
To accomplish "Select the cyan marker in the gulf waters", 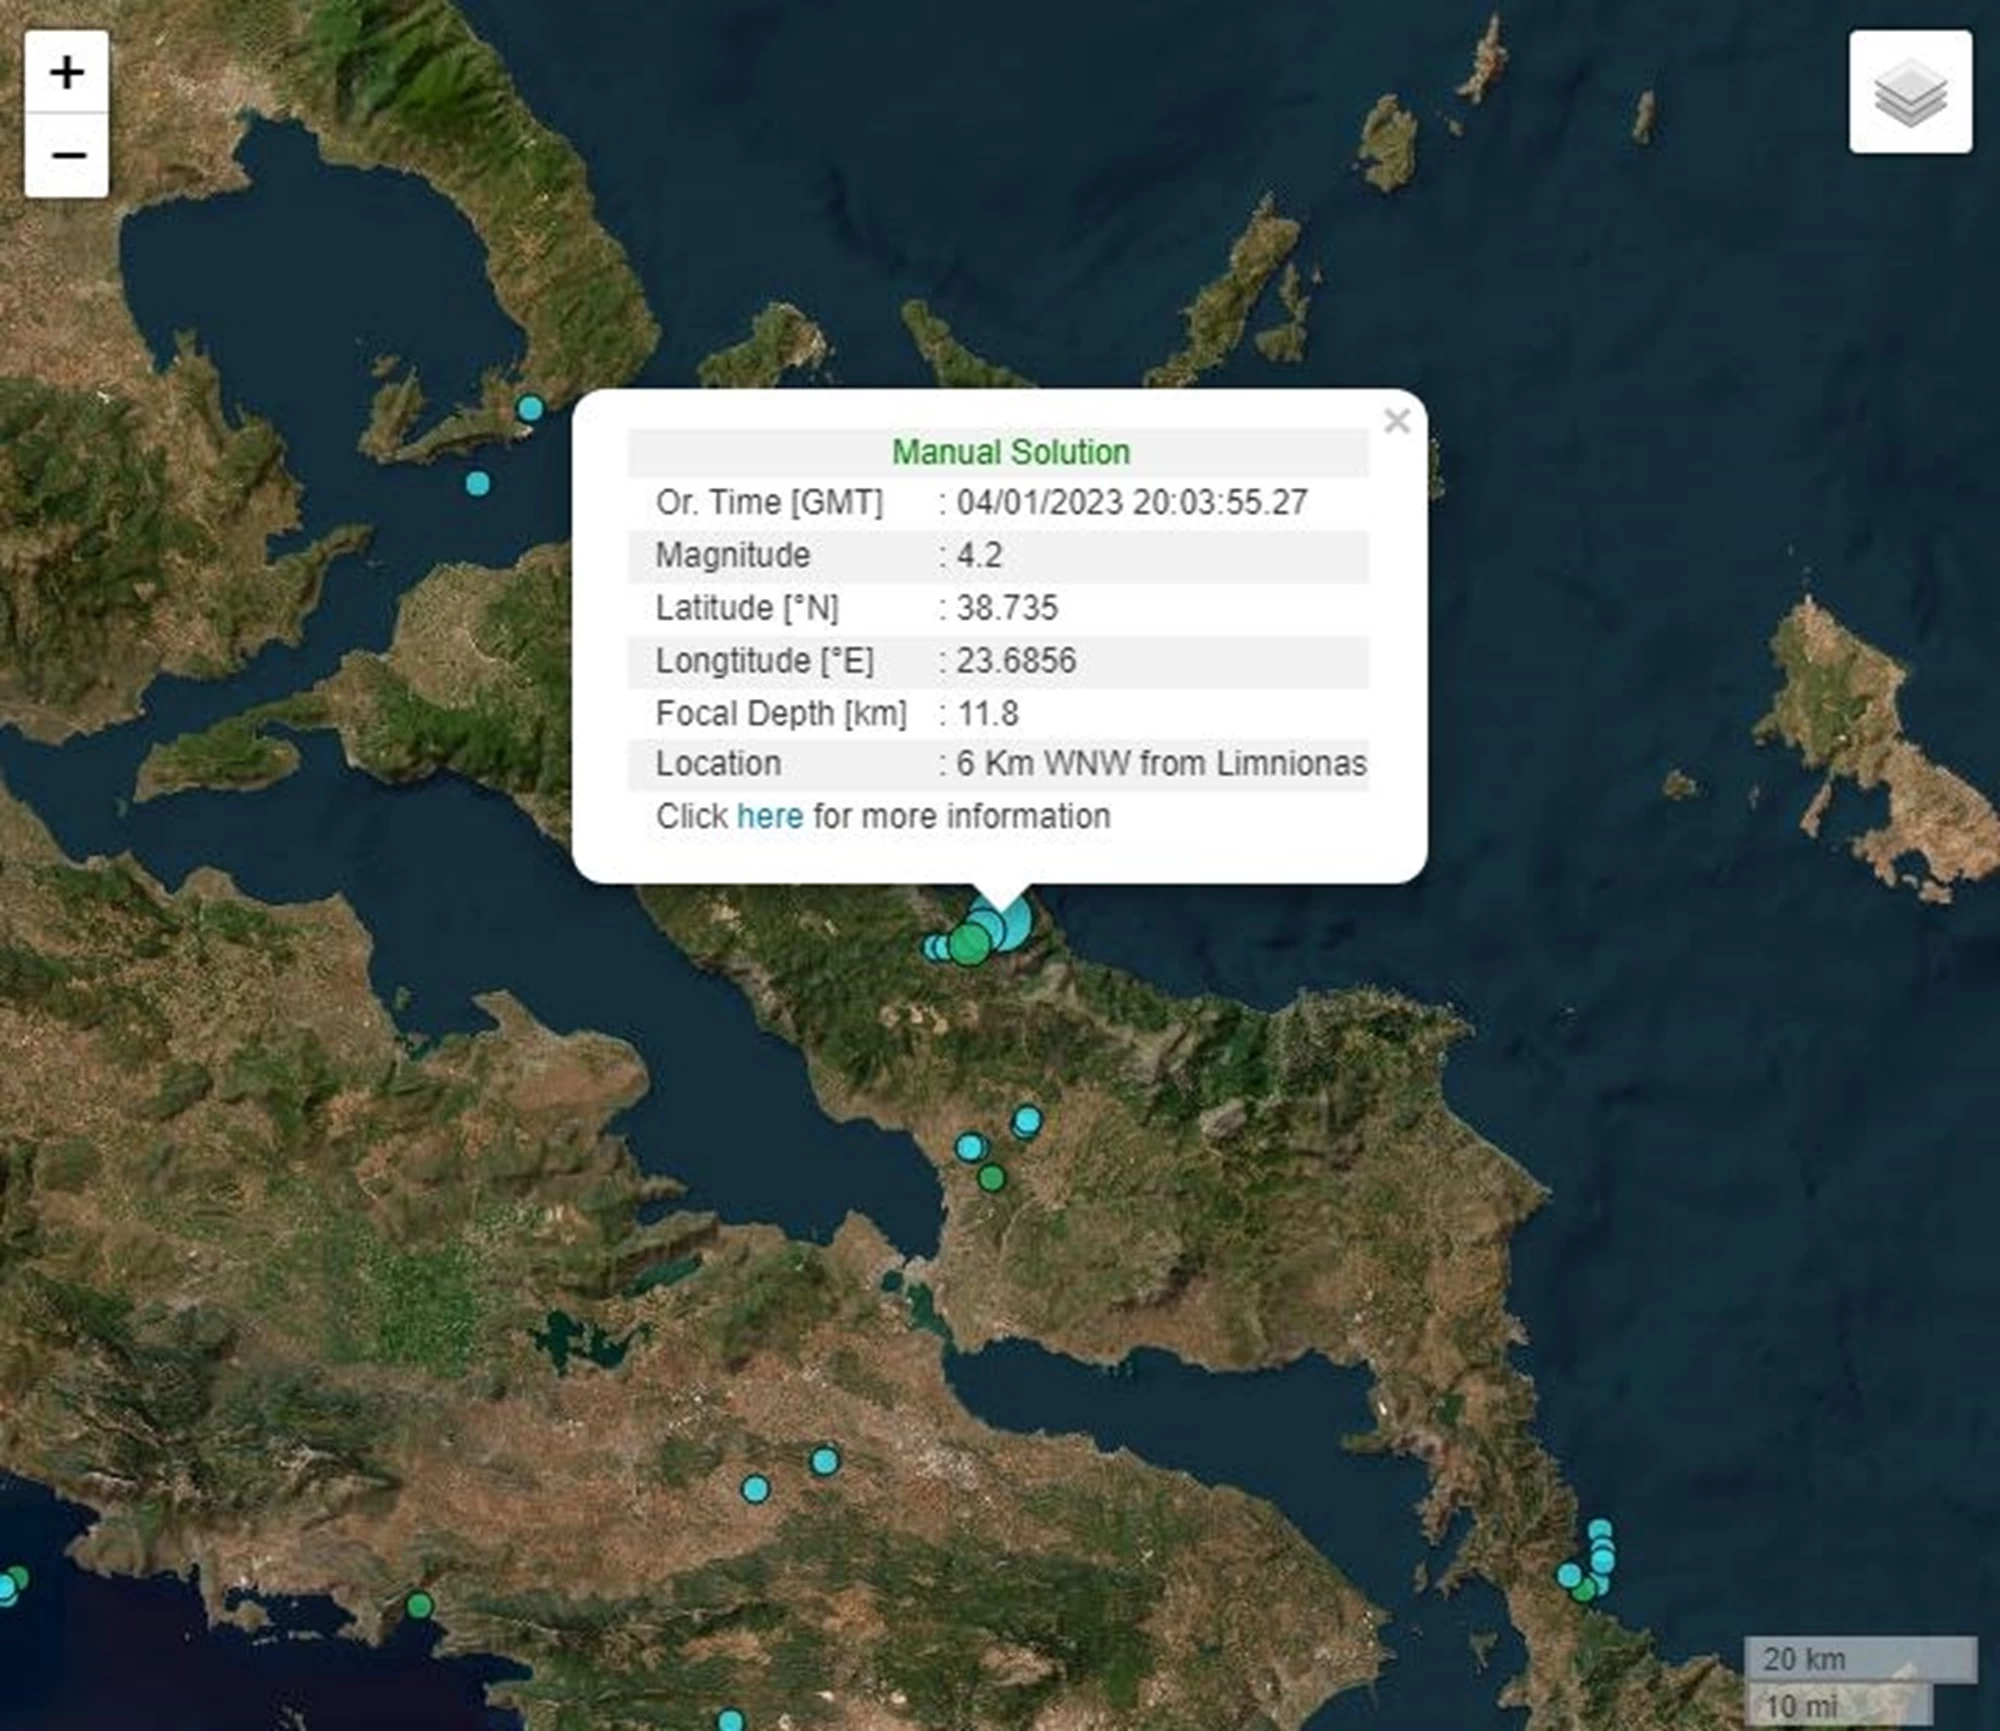I will tap(478, 484).
